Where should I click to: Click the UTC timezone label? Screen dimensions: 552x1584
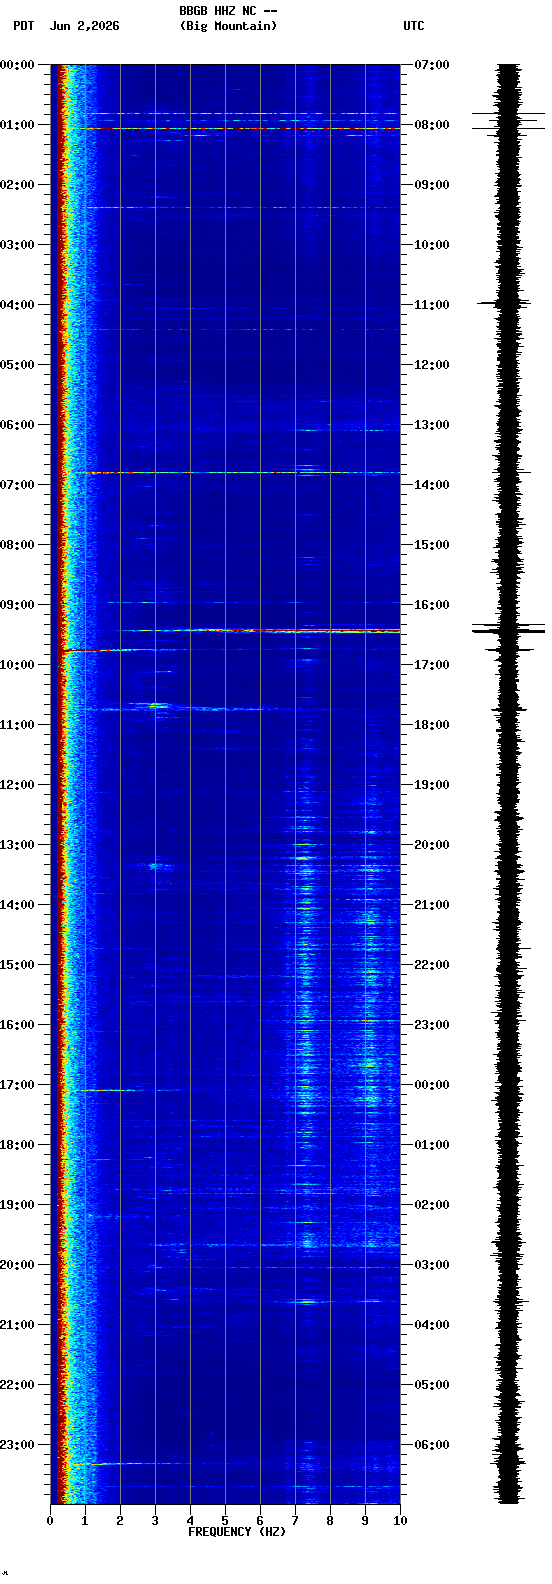click(x=414, y=26)
